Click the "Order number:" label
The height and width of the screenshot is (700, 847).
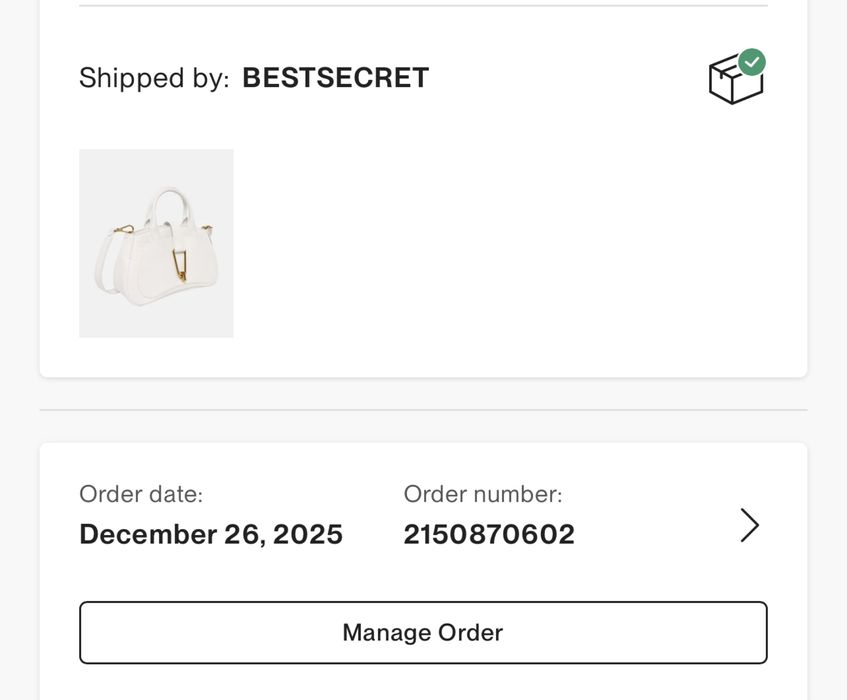tap(483, 494)
